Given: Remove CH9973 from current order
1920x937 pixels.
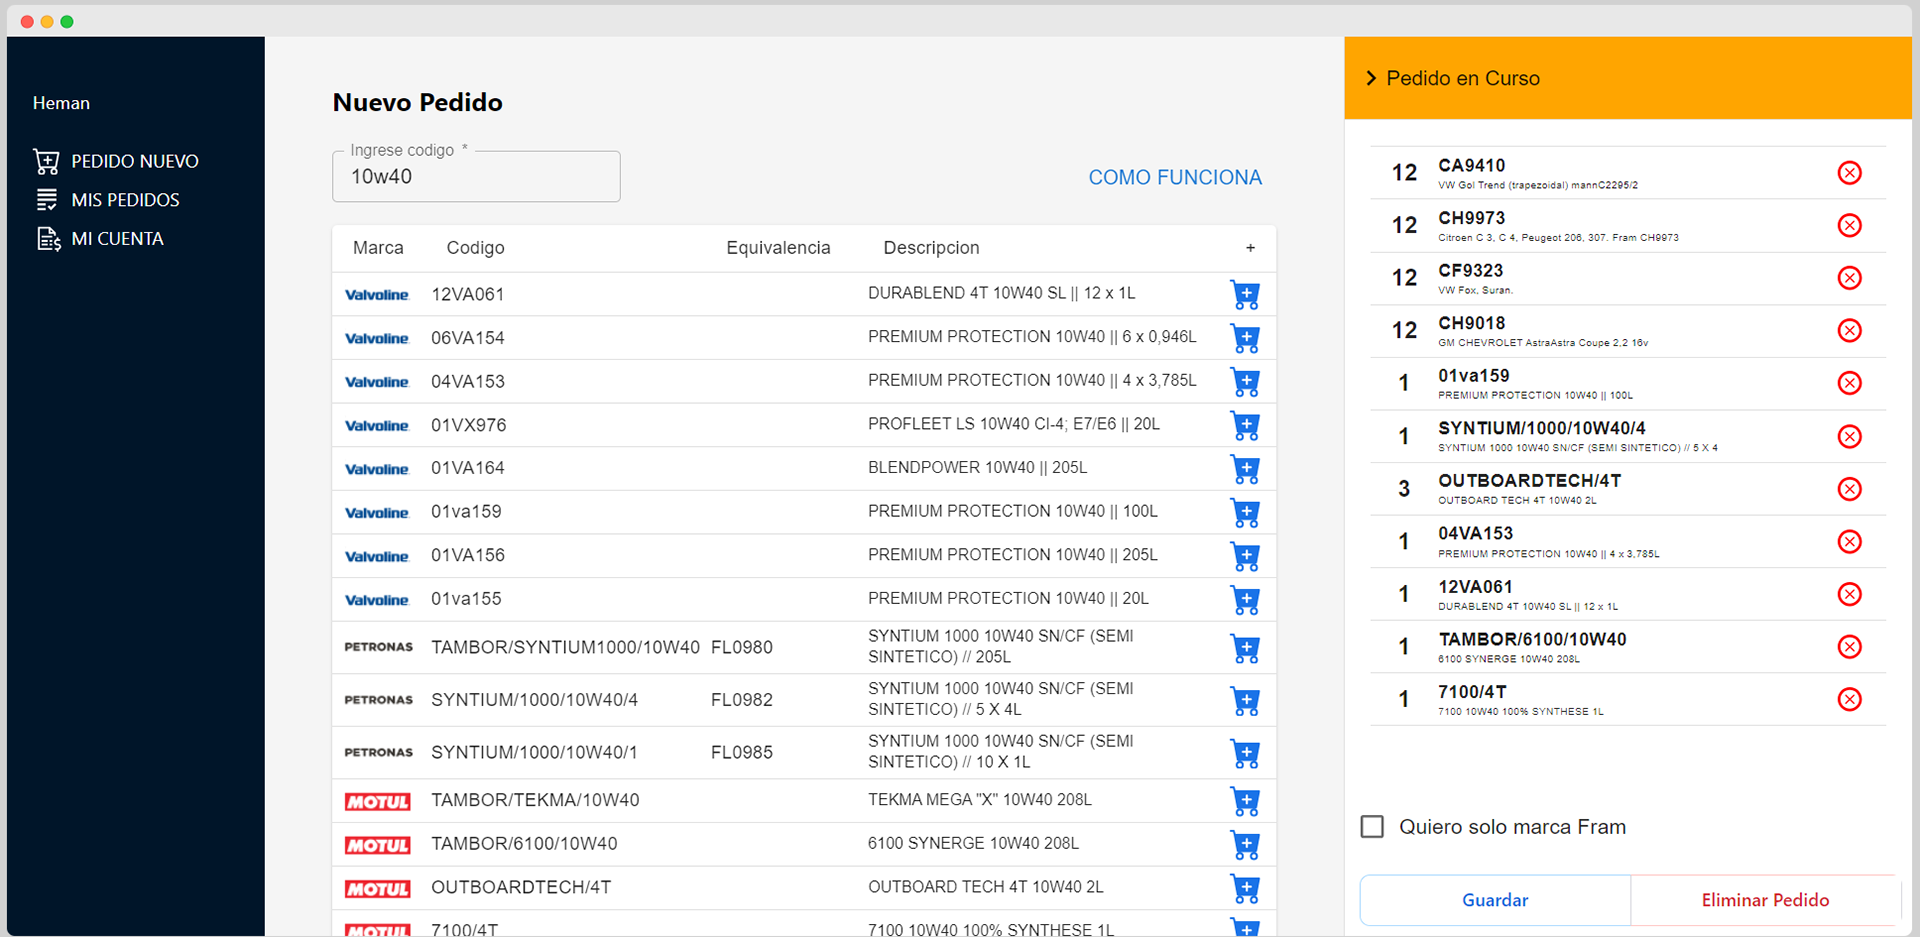Looking at the screenshot, I should click(x=1849, y=225).
